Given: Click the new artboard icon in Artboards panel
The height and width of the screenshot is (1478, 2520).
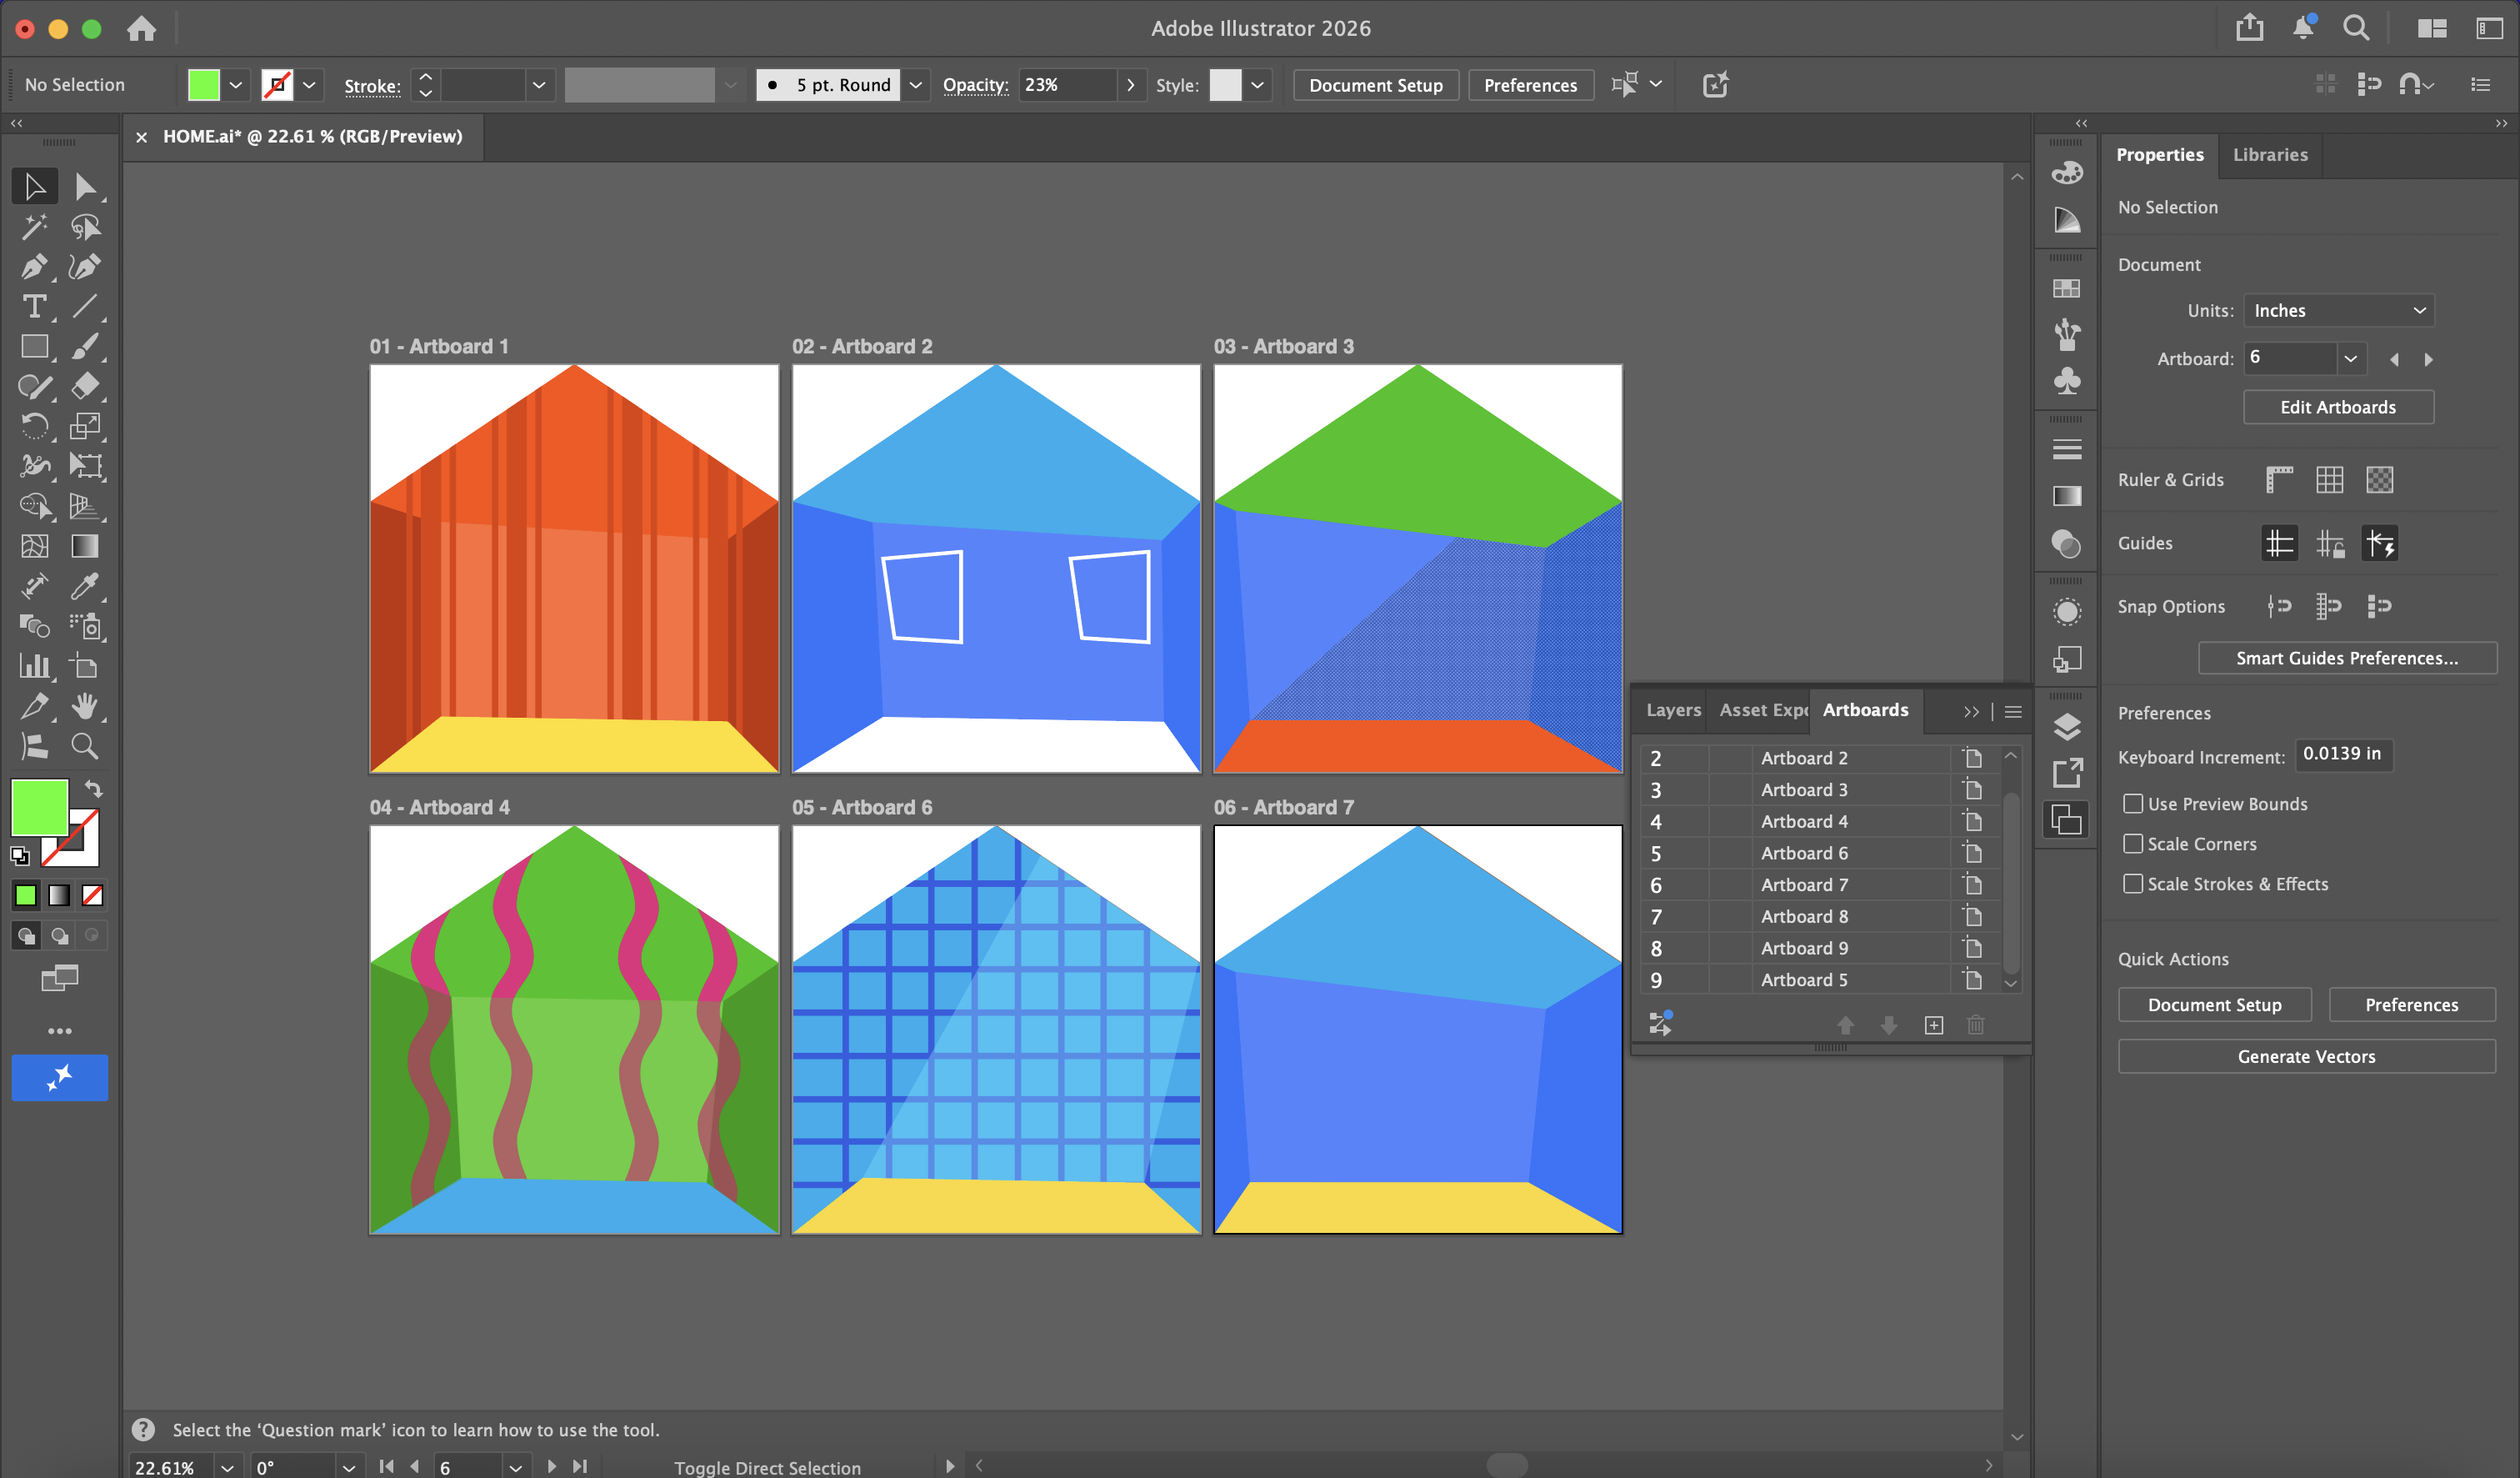Looking at the screenshot, I should [x=1933, y=1025].
